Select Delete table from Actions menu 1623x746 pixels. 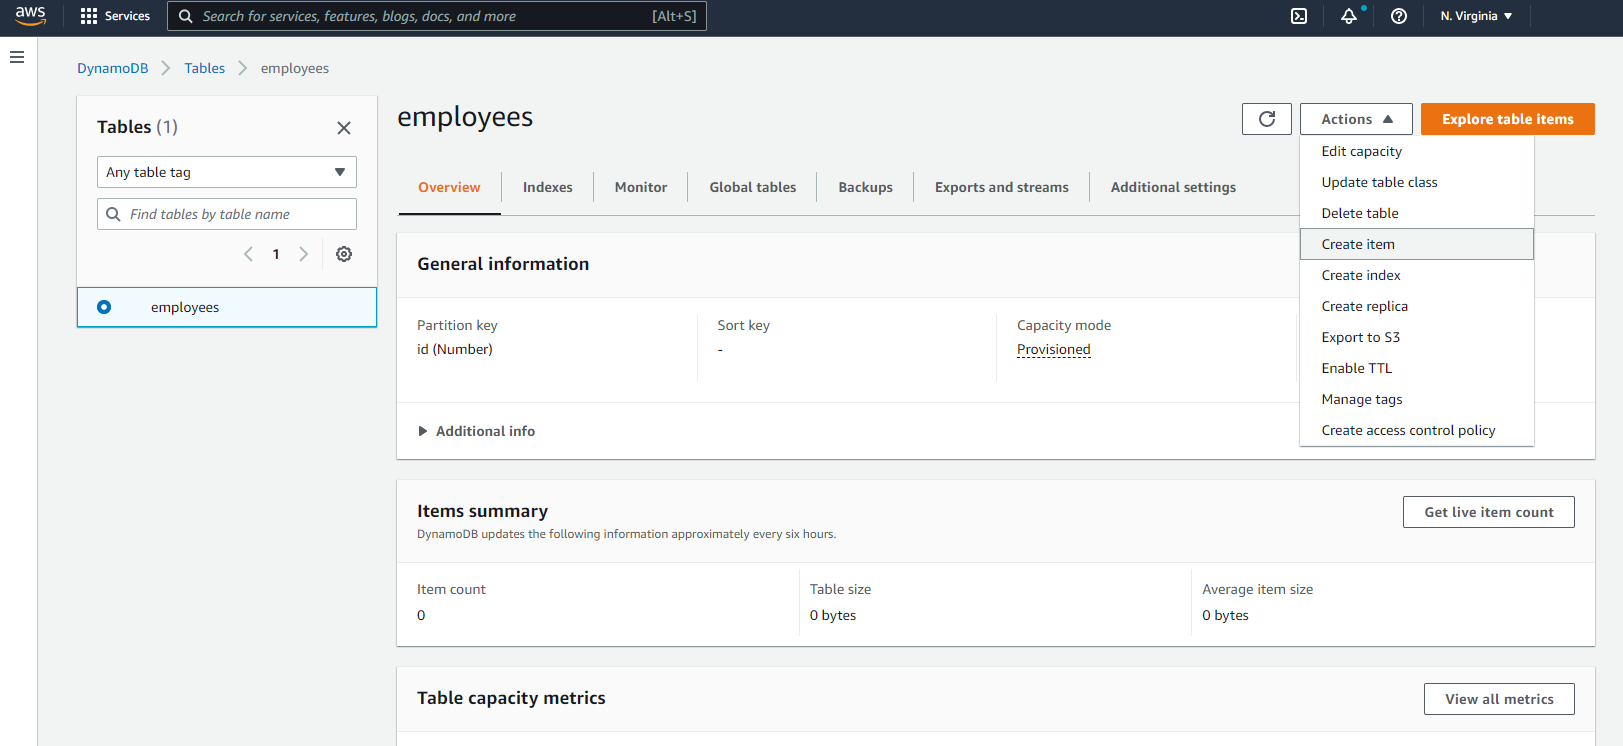pos(1417,213)
